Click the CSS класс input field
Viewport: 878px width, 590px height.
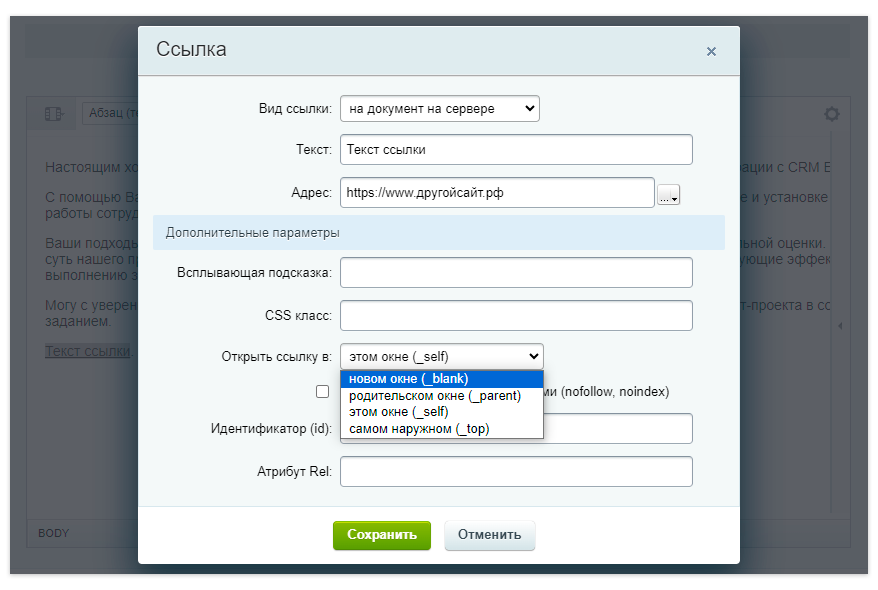point(516,315)
